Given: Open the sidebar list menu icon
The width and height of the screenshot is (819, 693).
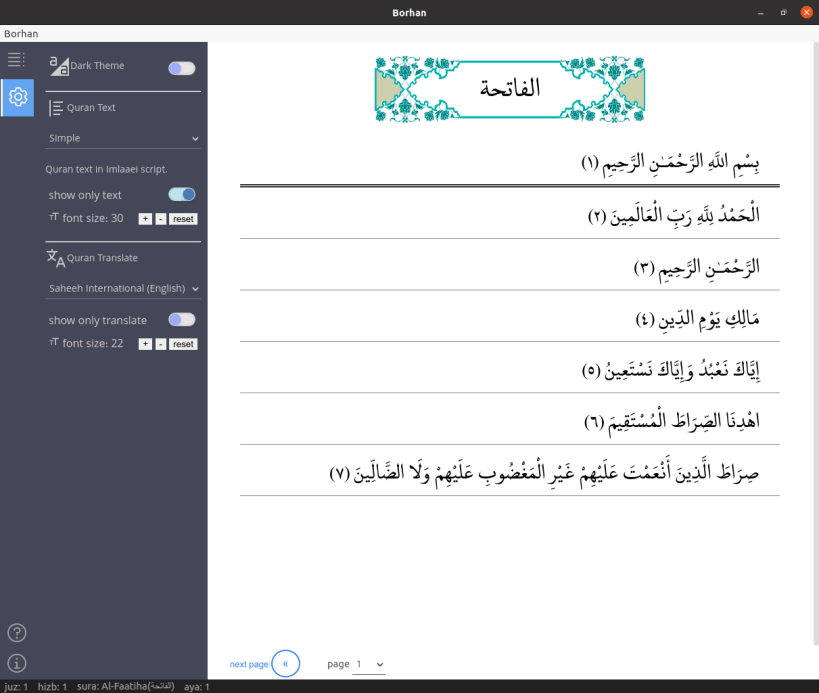Looking at the screenshot, I should click(16, 60).
